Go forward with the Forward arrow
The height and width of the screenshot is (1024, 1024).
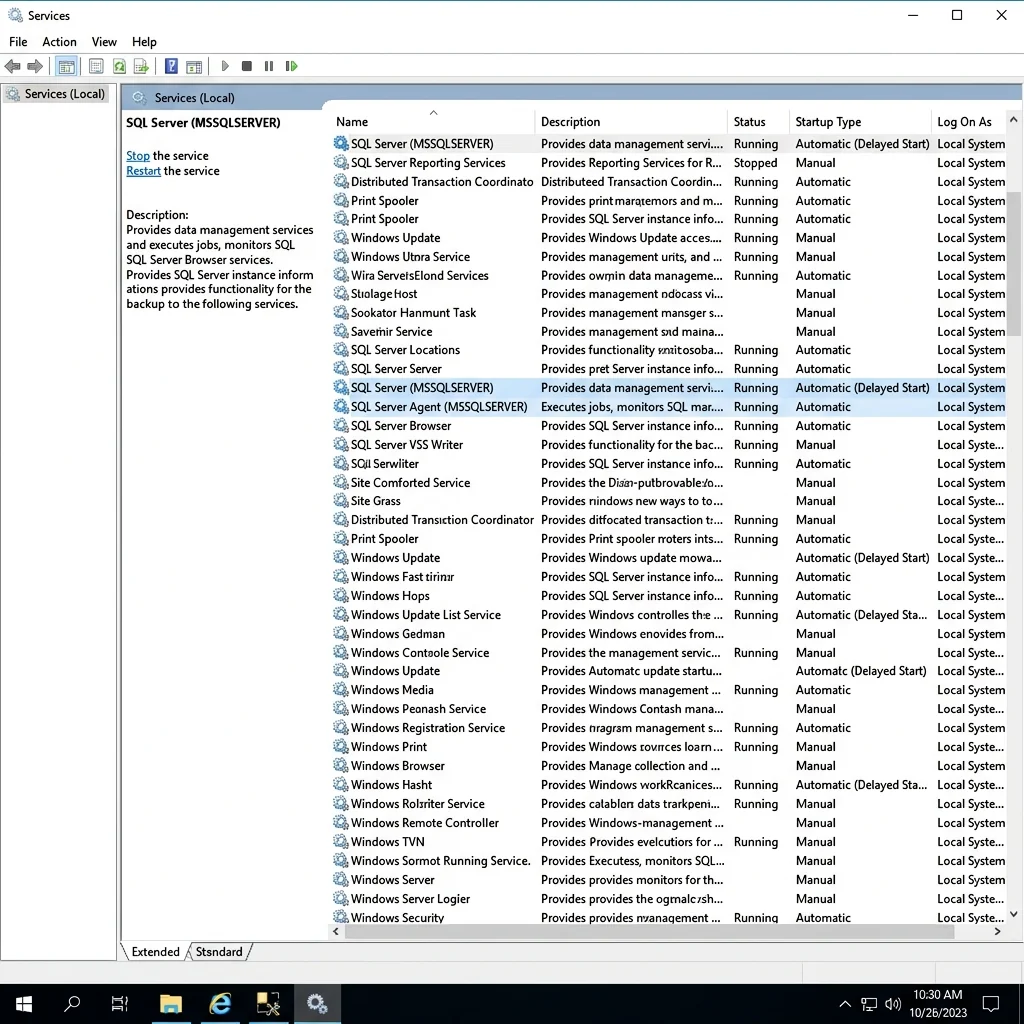pyautogui.click(x=35, y=66)
